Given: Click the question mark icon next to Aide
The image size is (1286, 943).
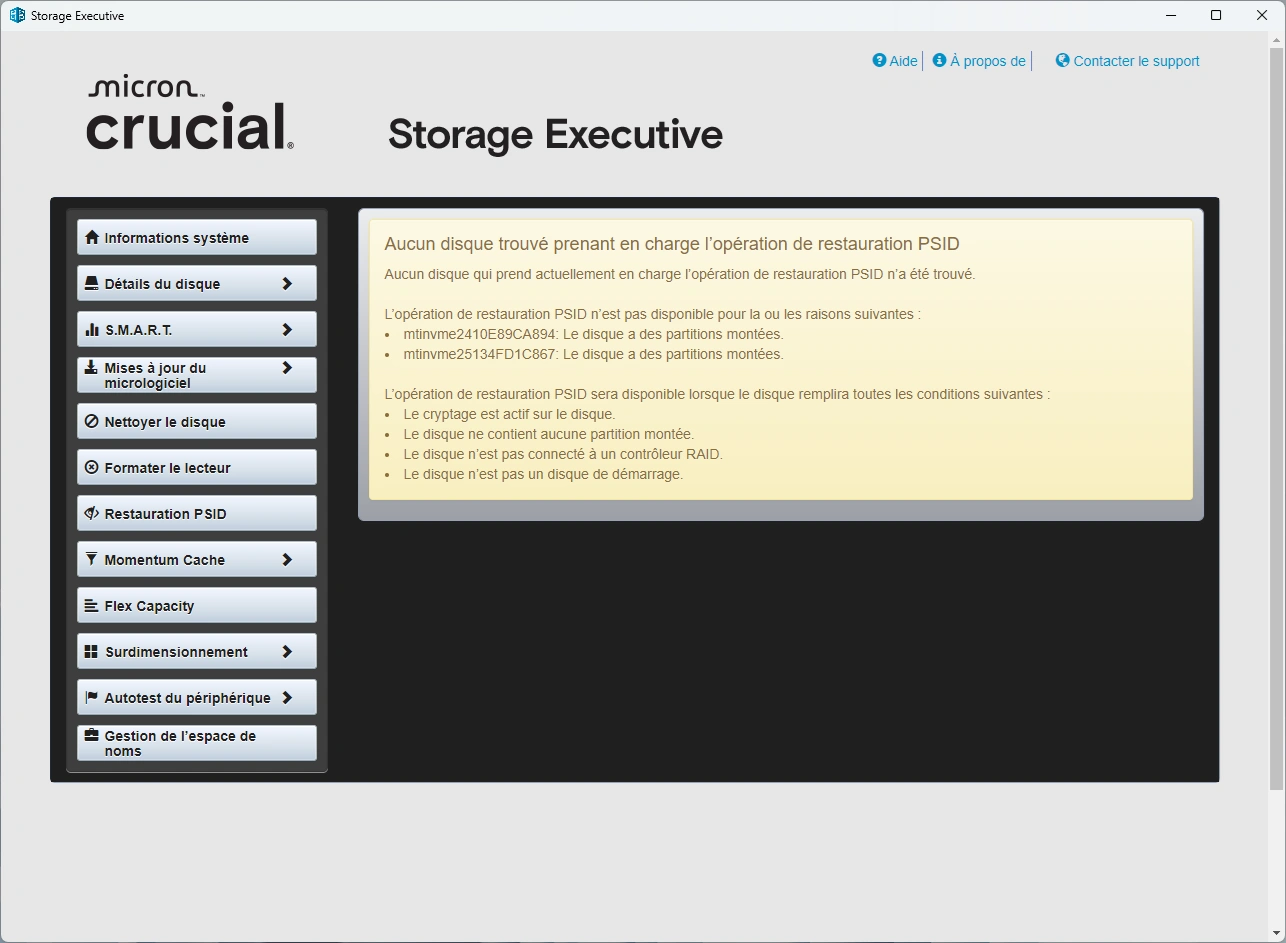Looking at the screenshot, I should 879,60.
